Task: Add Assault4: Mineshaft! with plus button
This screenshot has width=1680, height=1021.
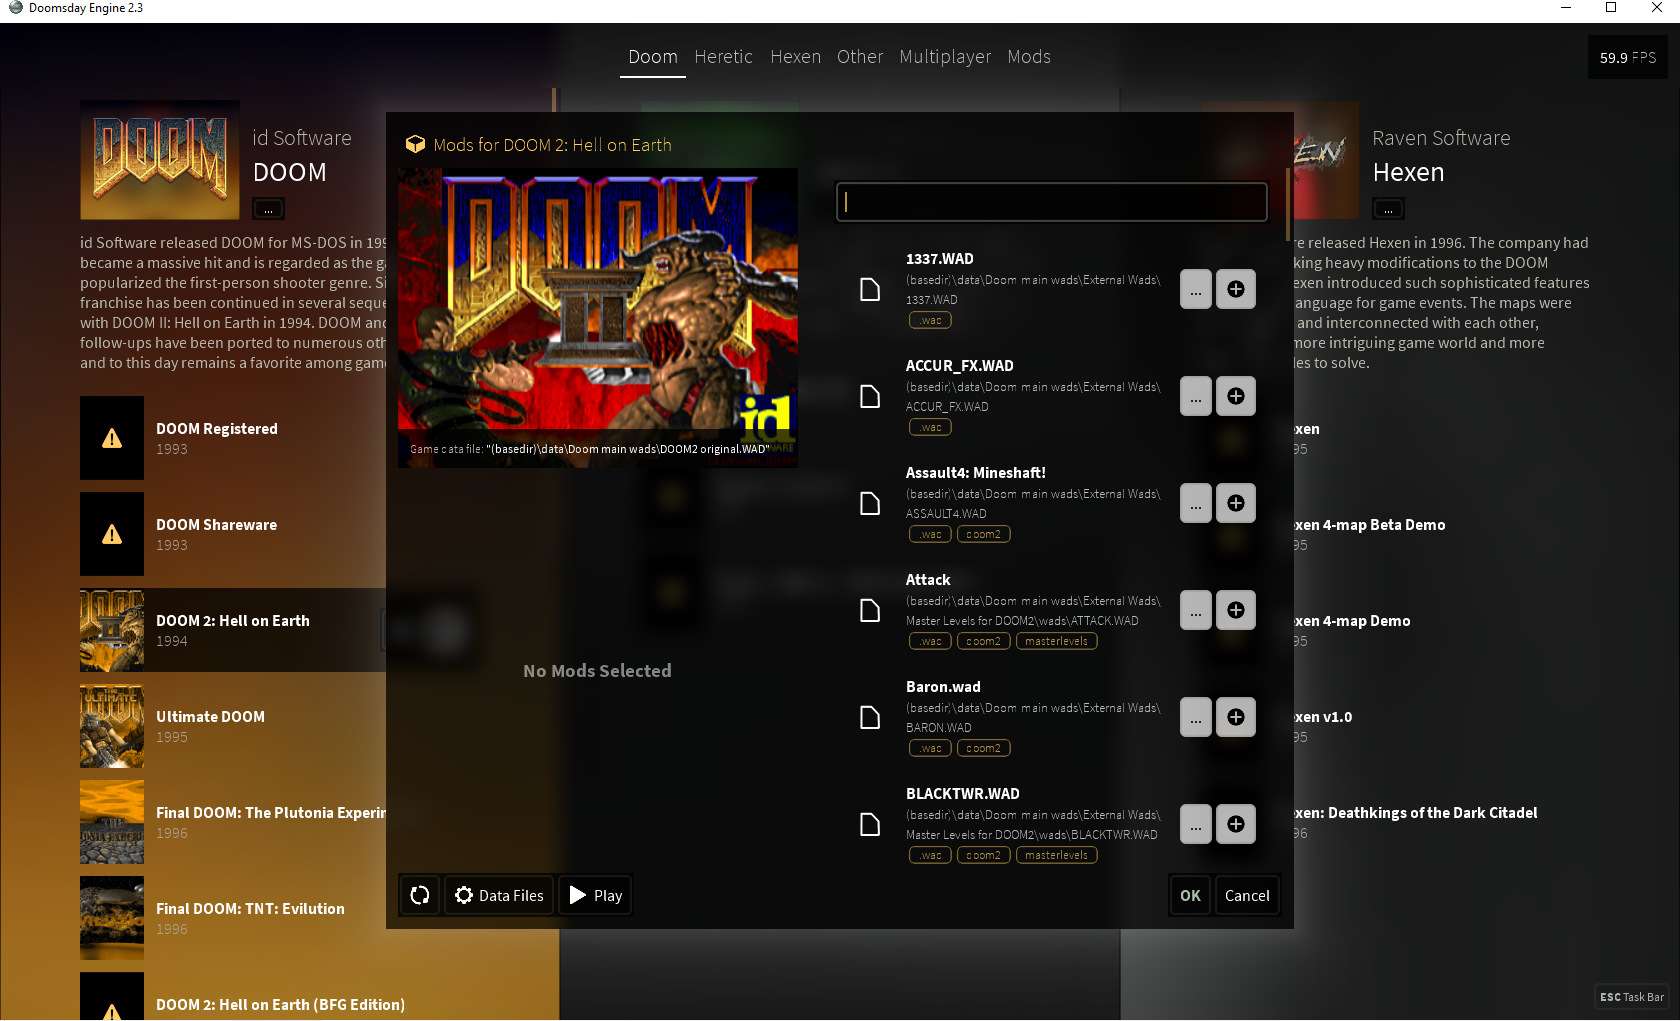Action: coord(1236,503)
